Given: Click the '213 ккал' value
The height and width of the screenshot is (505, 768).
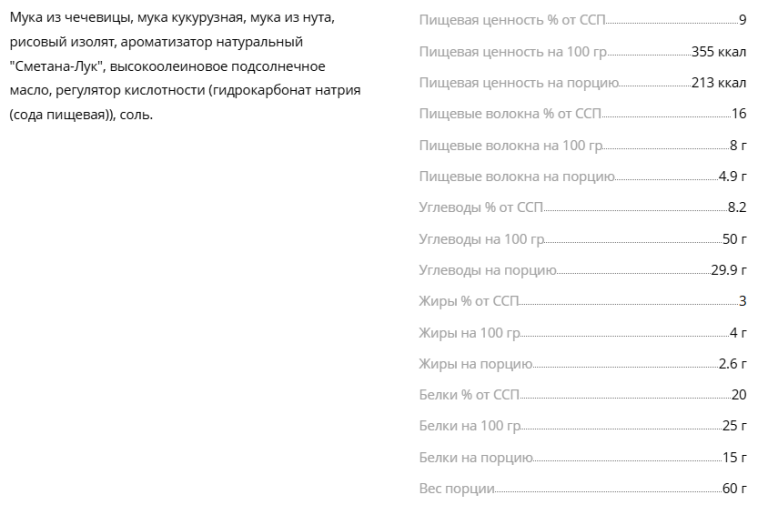Looking at the screenshot, I should pyautogui.click(x=719, y=83).
